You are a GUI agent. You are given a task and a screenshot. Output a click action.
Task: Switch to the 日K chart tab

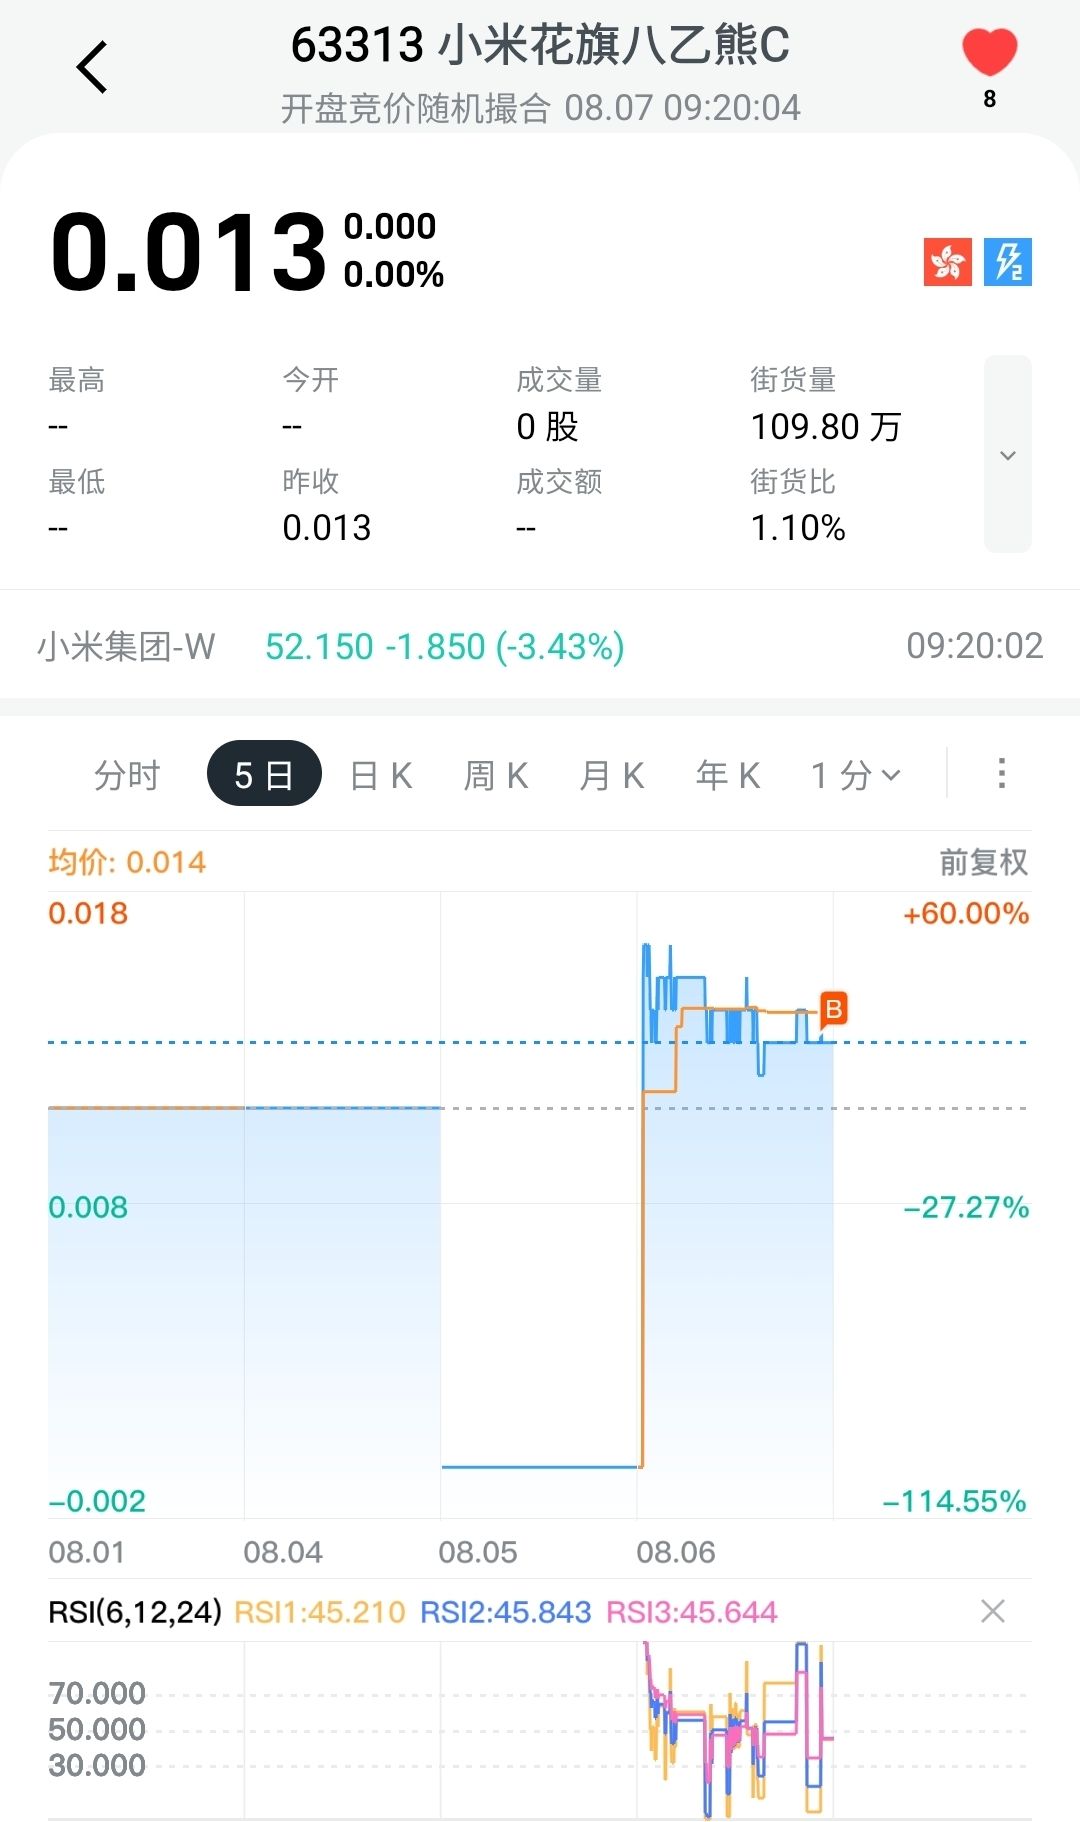(x=381, y=775)
